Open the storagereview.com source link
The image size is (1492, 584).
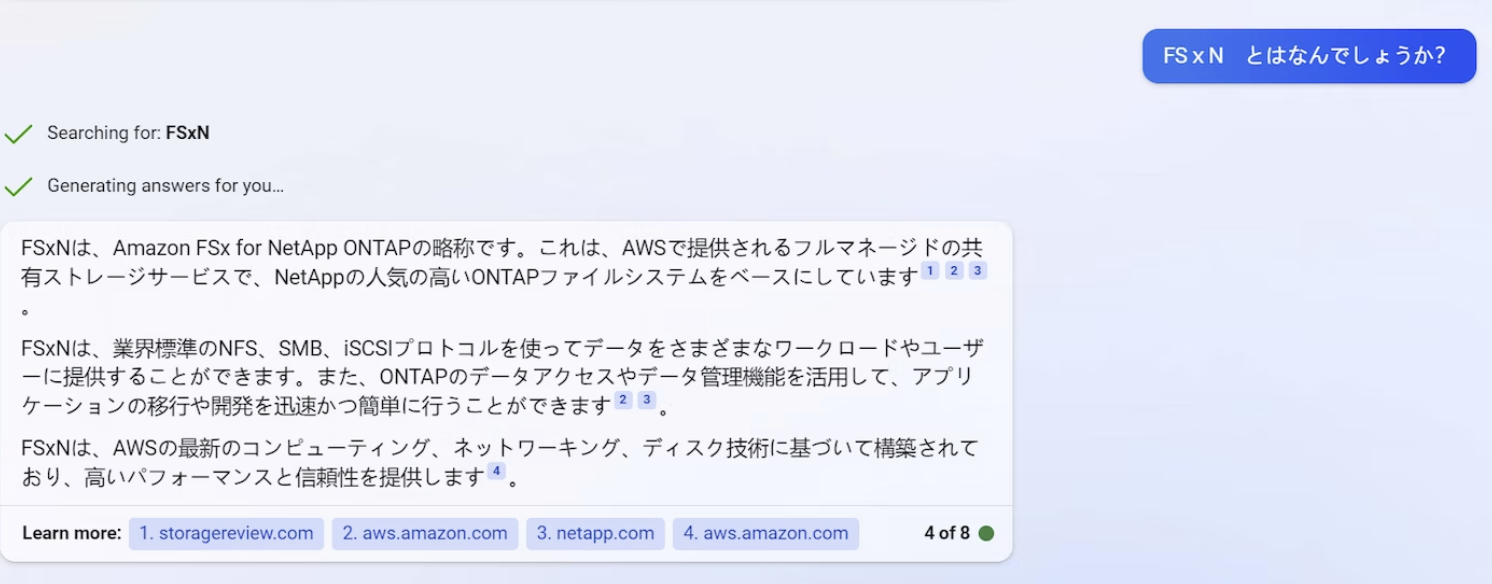click(226, 533)
